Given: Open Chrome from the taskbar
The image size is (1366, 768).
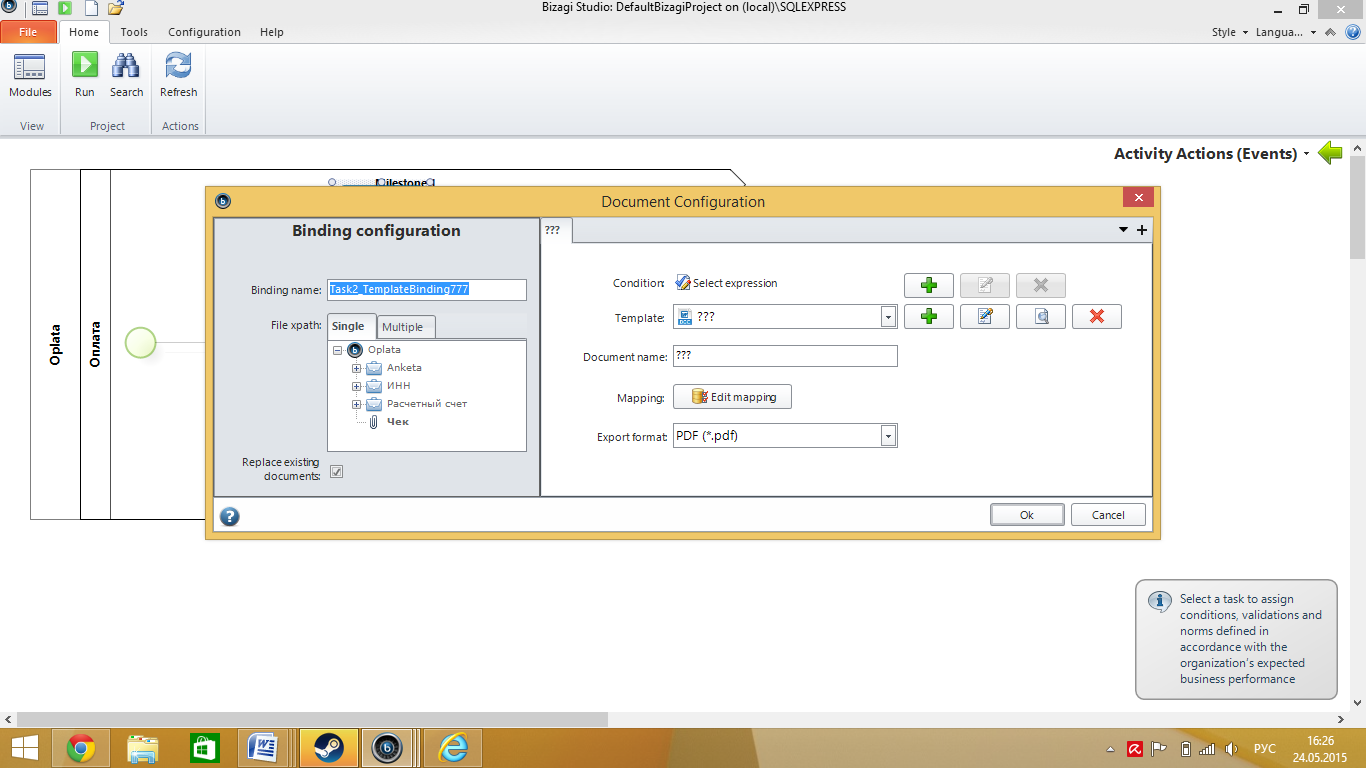Looking at the screenshot, I should (x=81, y=748).
